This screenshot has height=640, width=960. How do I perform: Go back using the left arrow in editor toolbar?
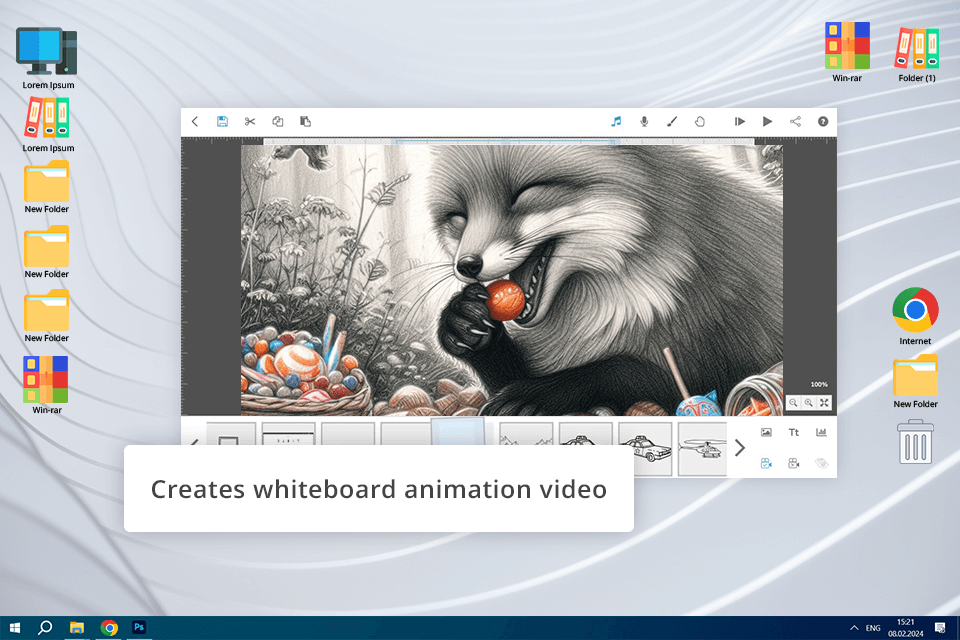[x=195, y=121]
